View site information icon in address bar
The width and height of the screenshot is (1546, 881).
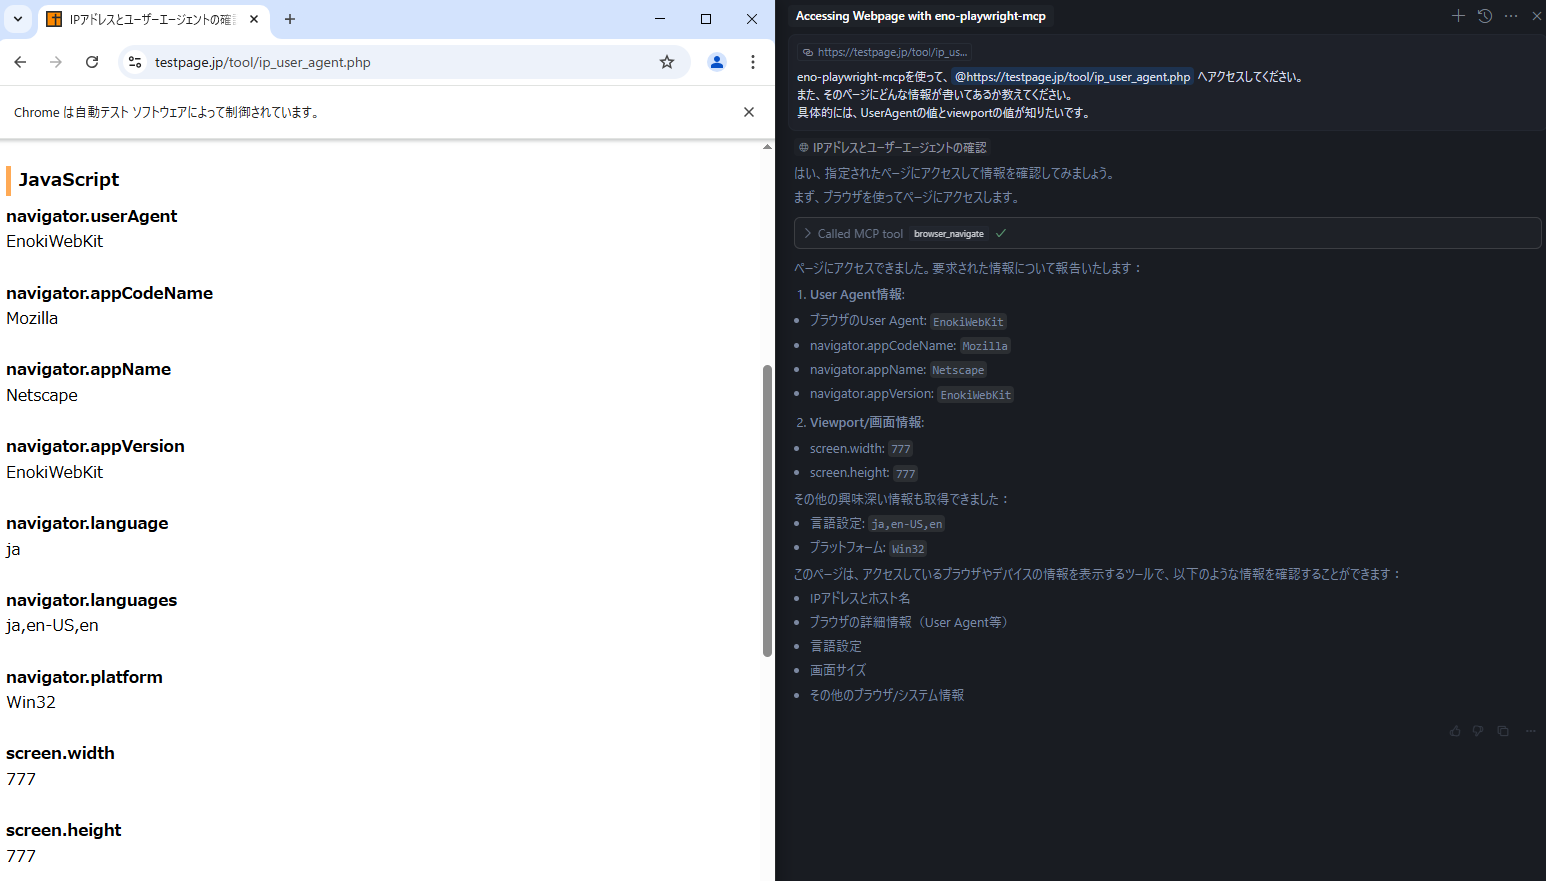point(135,62)
